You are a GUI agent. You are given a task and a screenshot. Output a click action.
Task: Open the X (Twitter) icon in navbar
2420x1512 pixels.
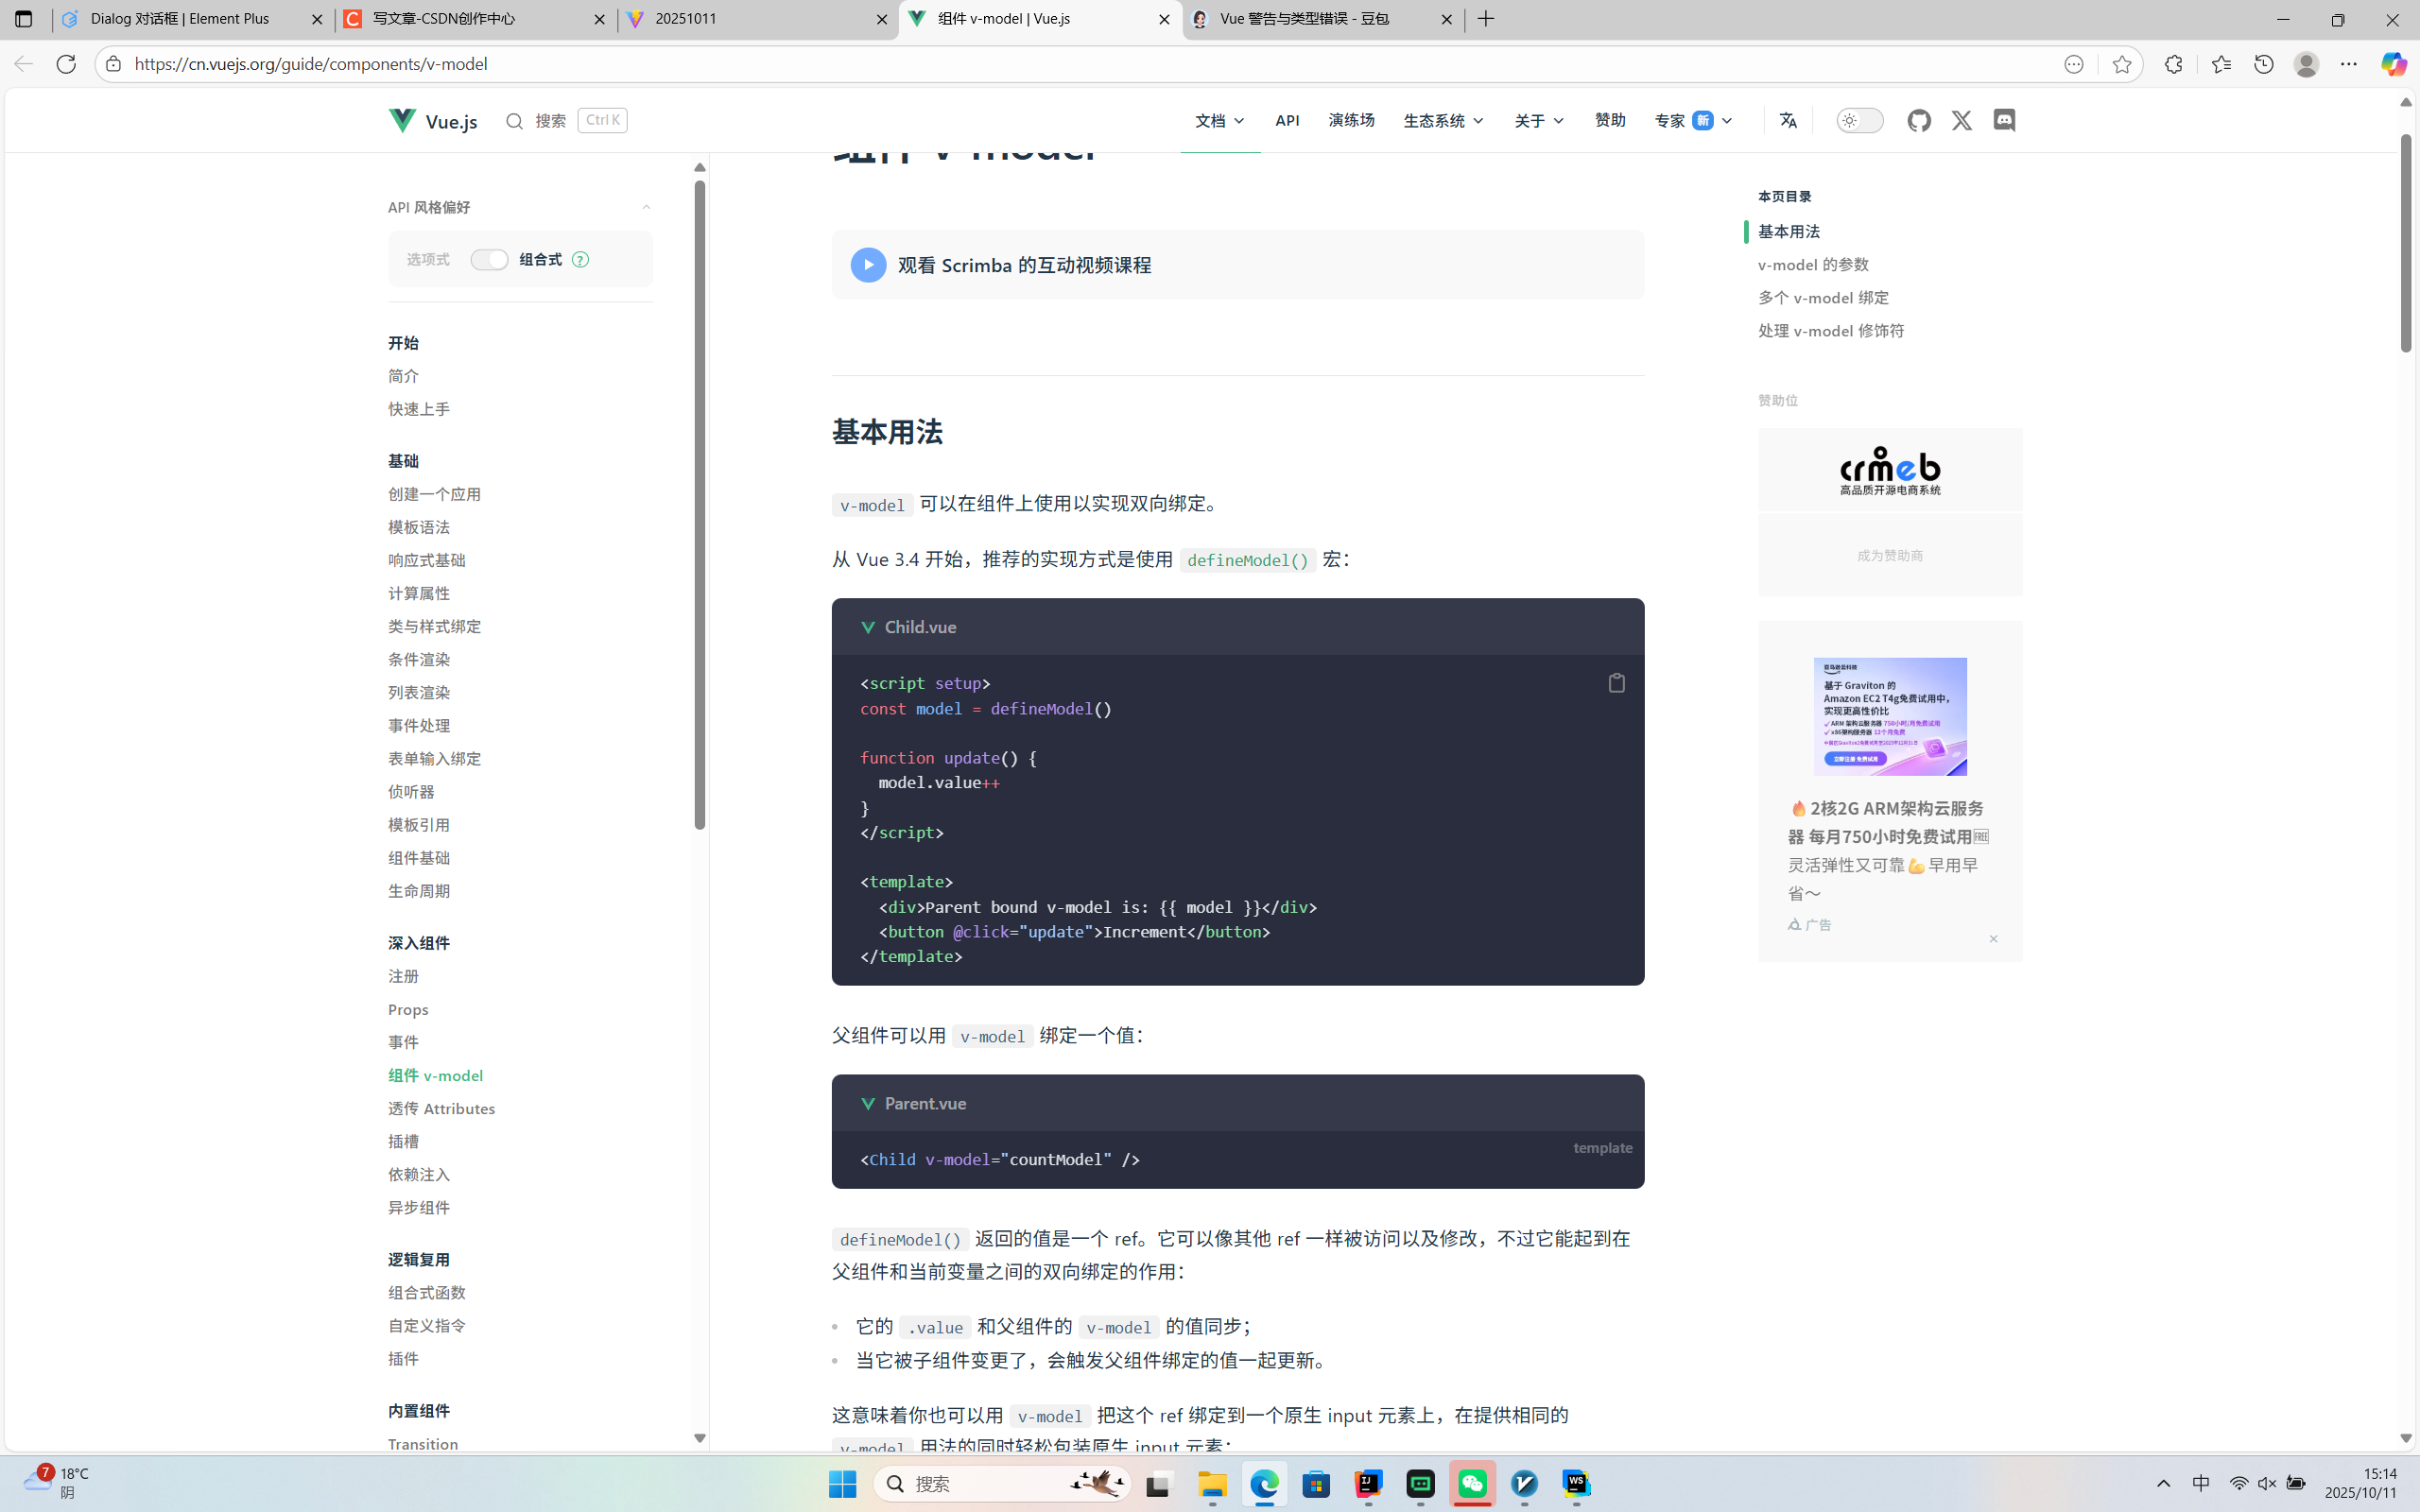tap(1961, 120)
